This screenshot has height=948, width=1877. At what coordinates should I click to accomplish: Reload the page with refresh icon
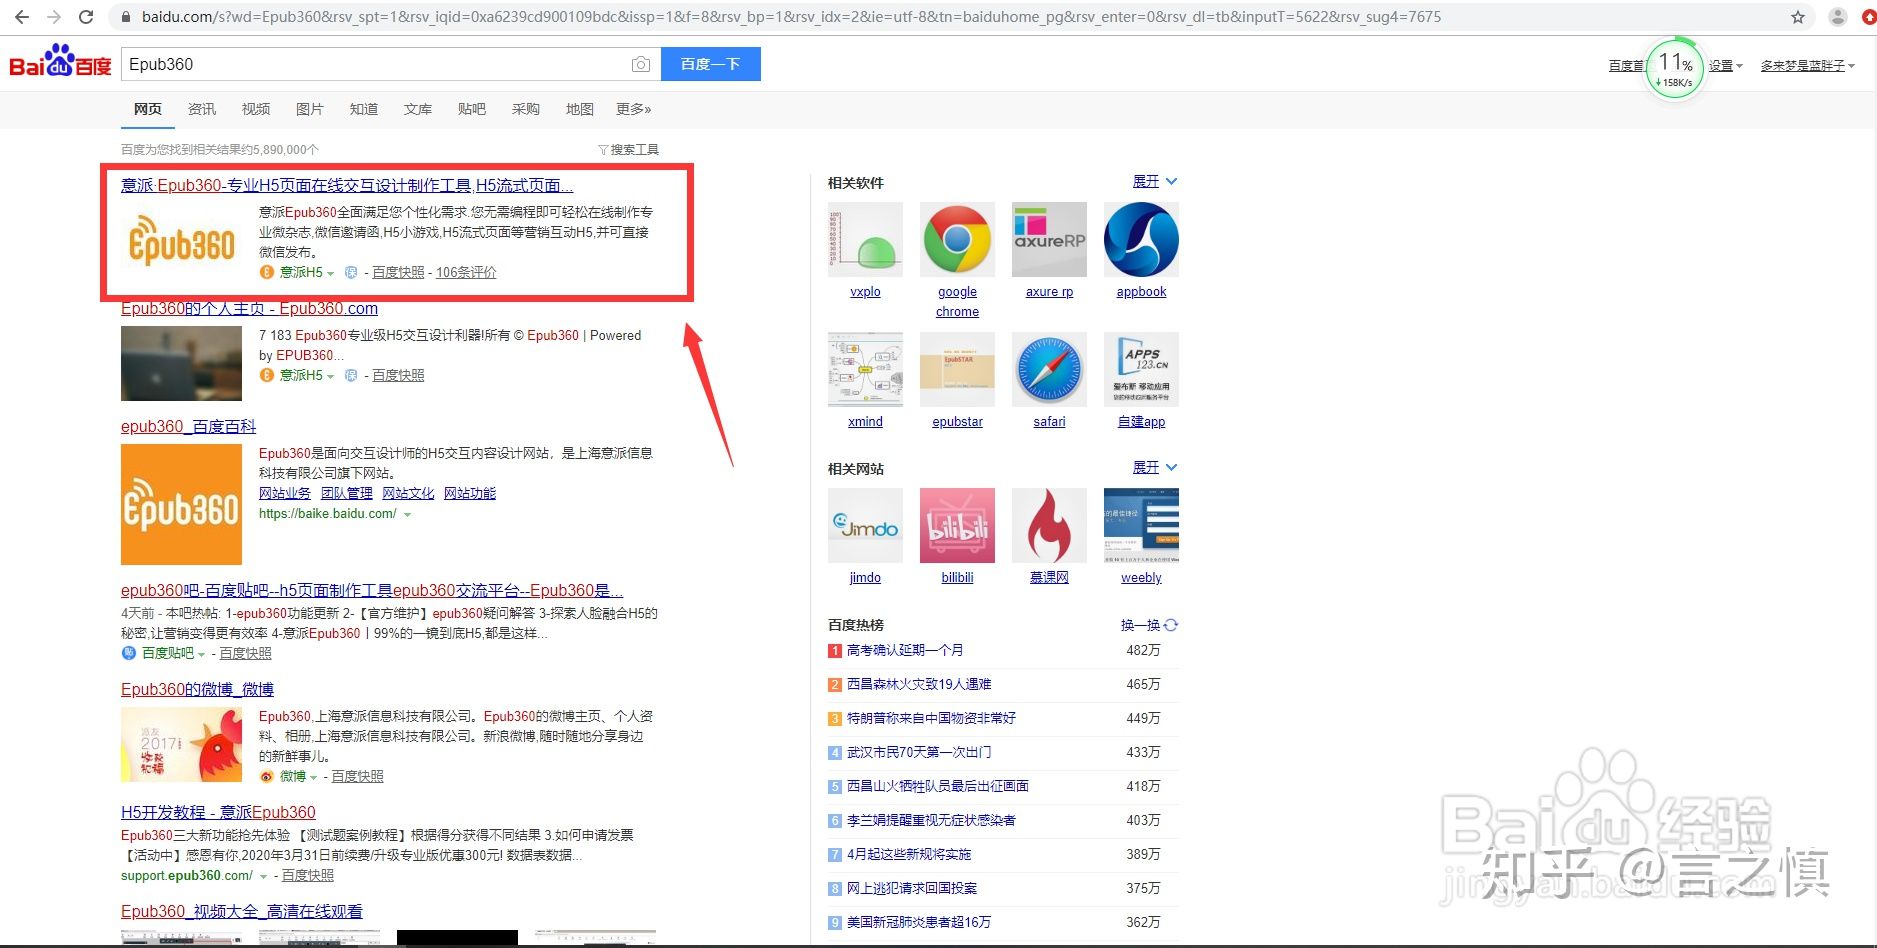coord(87,17)
